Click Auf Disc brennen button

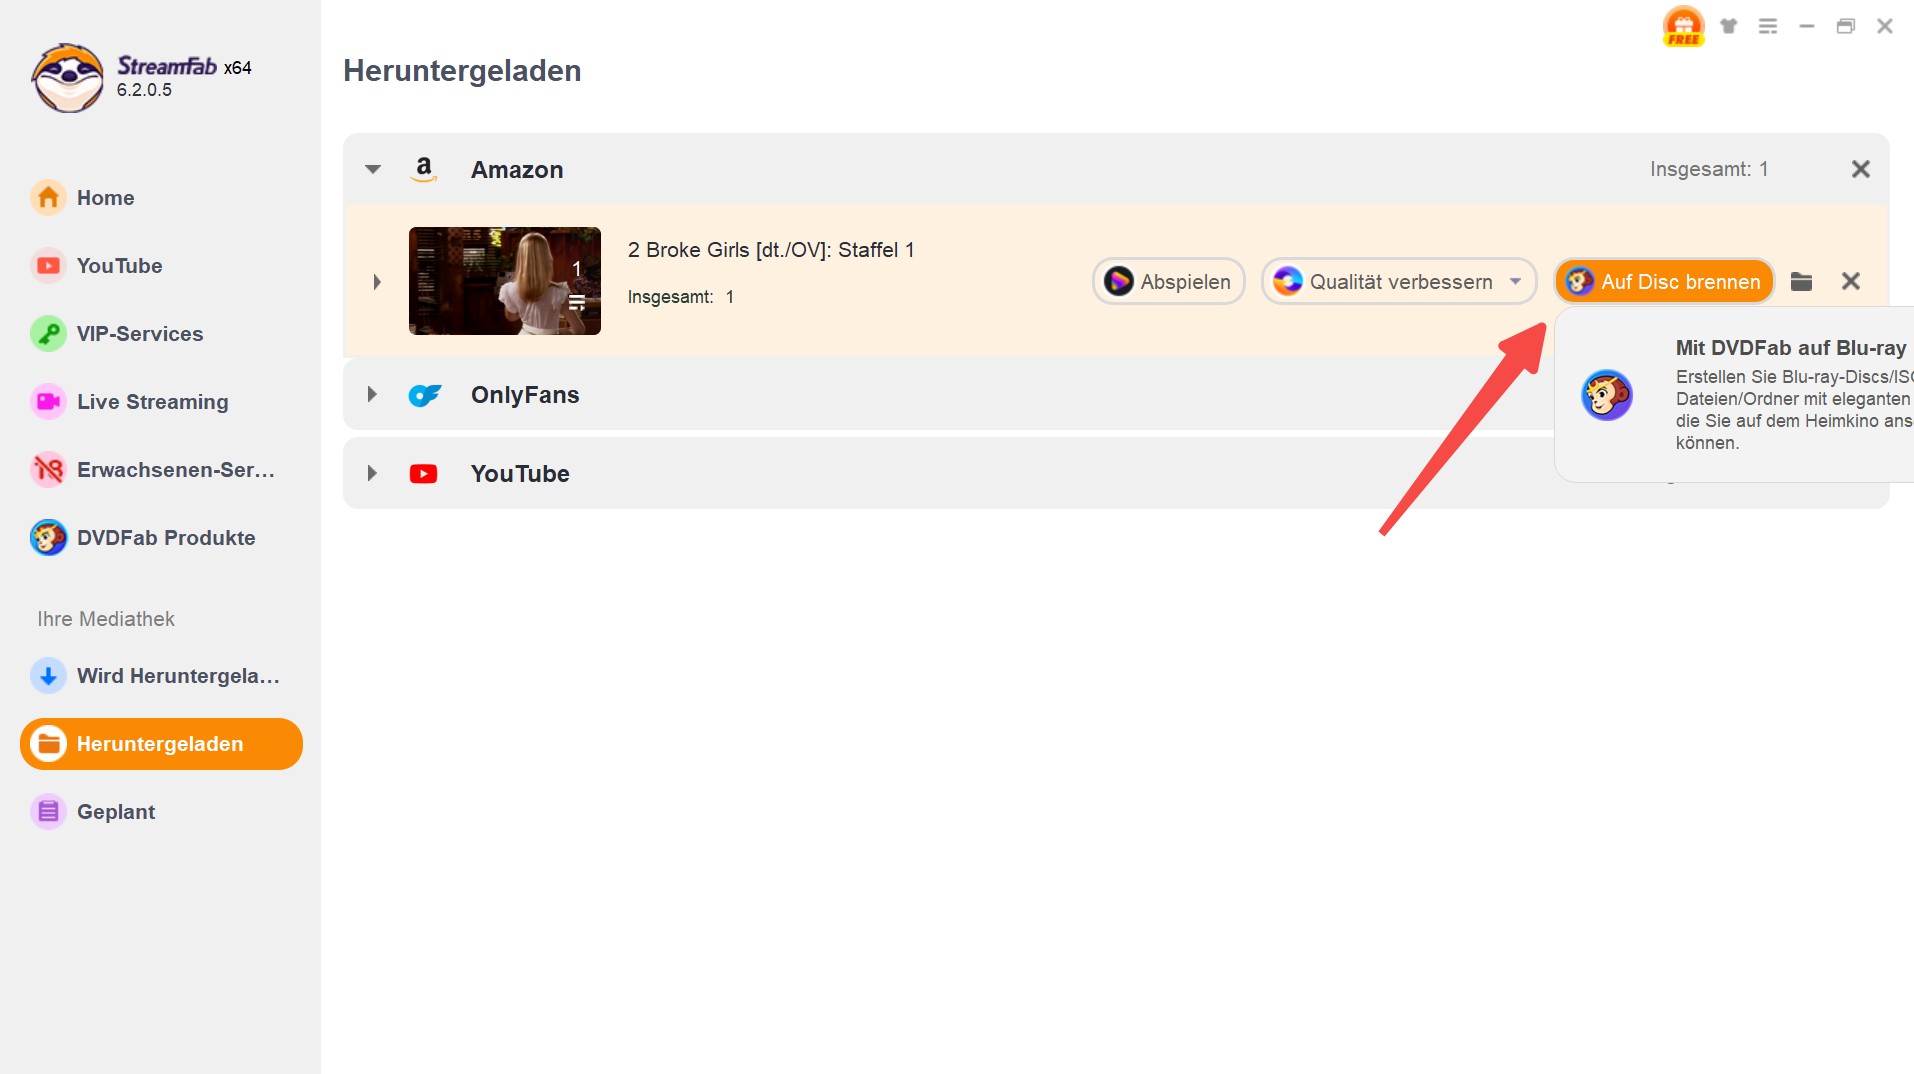[1664, 282]
